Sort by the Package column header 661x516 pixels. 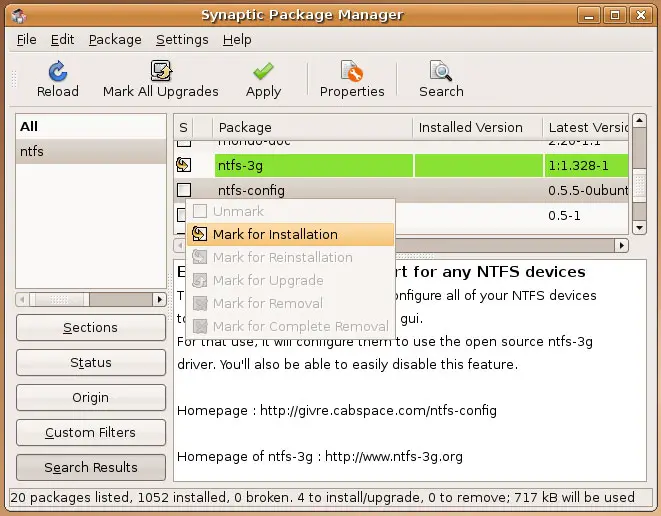pyautogui.click(x=312, y=127)
